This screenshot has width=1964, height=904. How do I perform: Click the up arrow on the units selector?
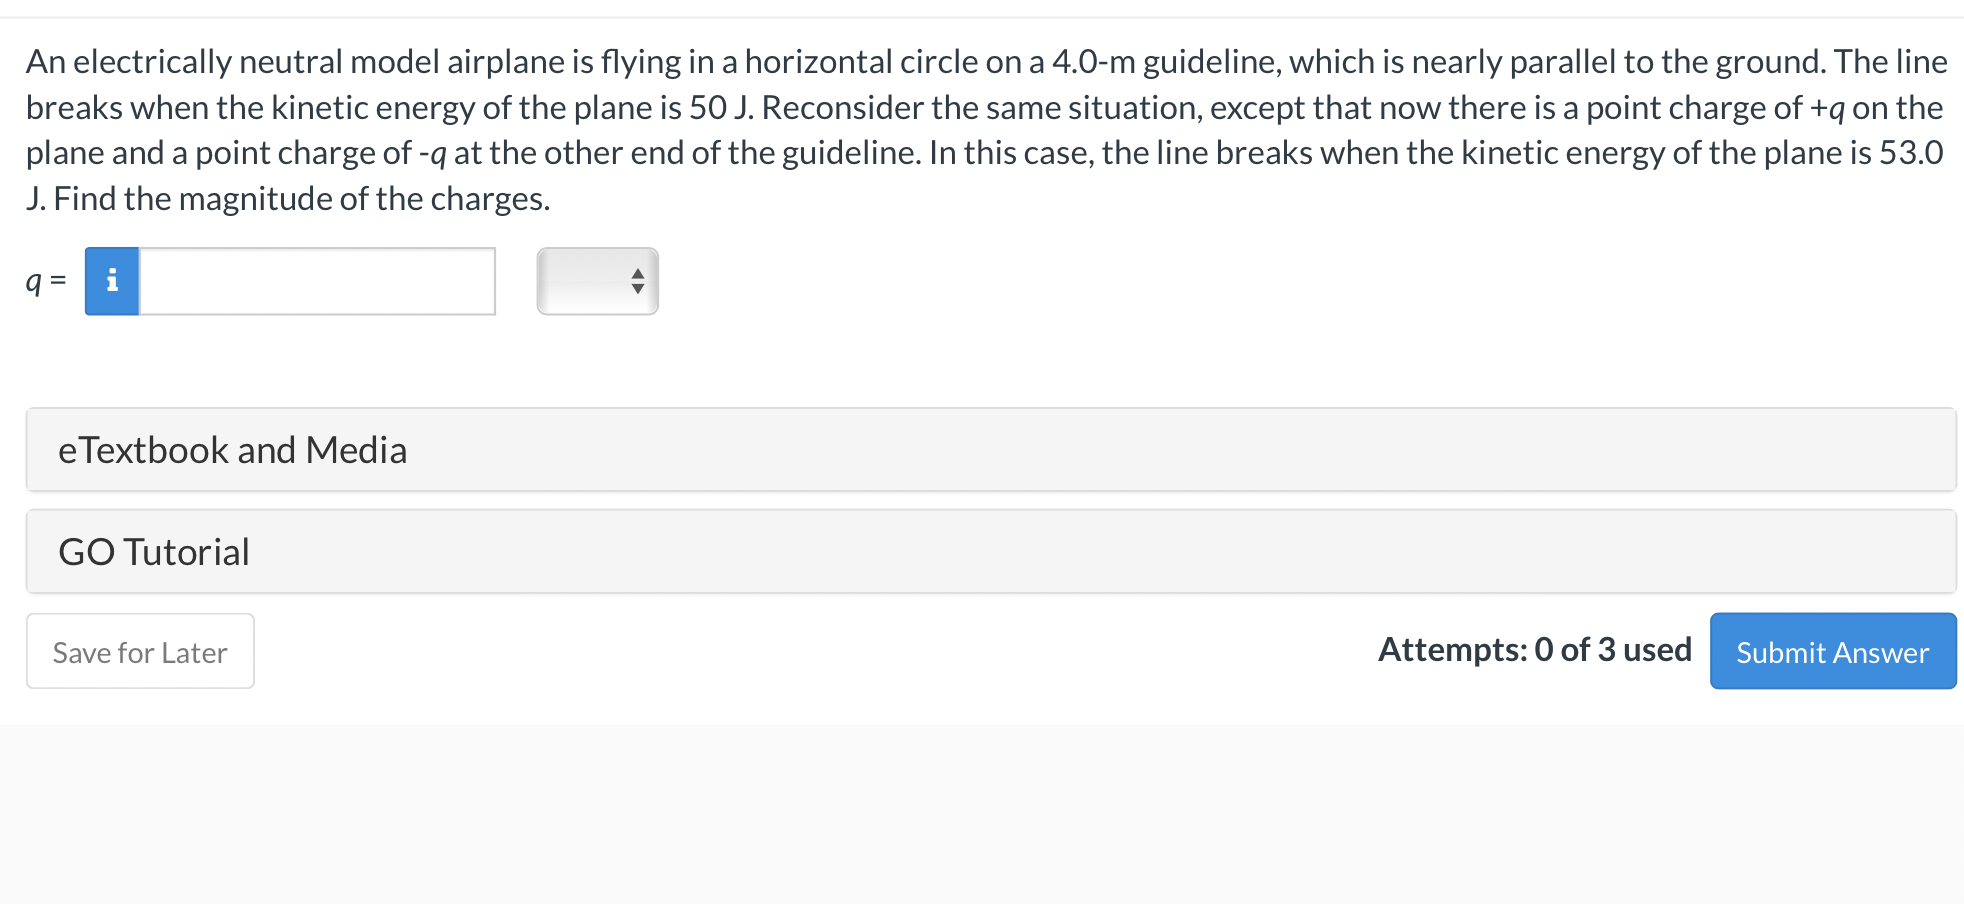coord(637,274)
